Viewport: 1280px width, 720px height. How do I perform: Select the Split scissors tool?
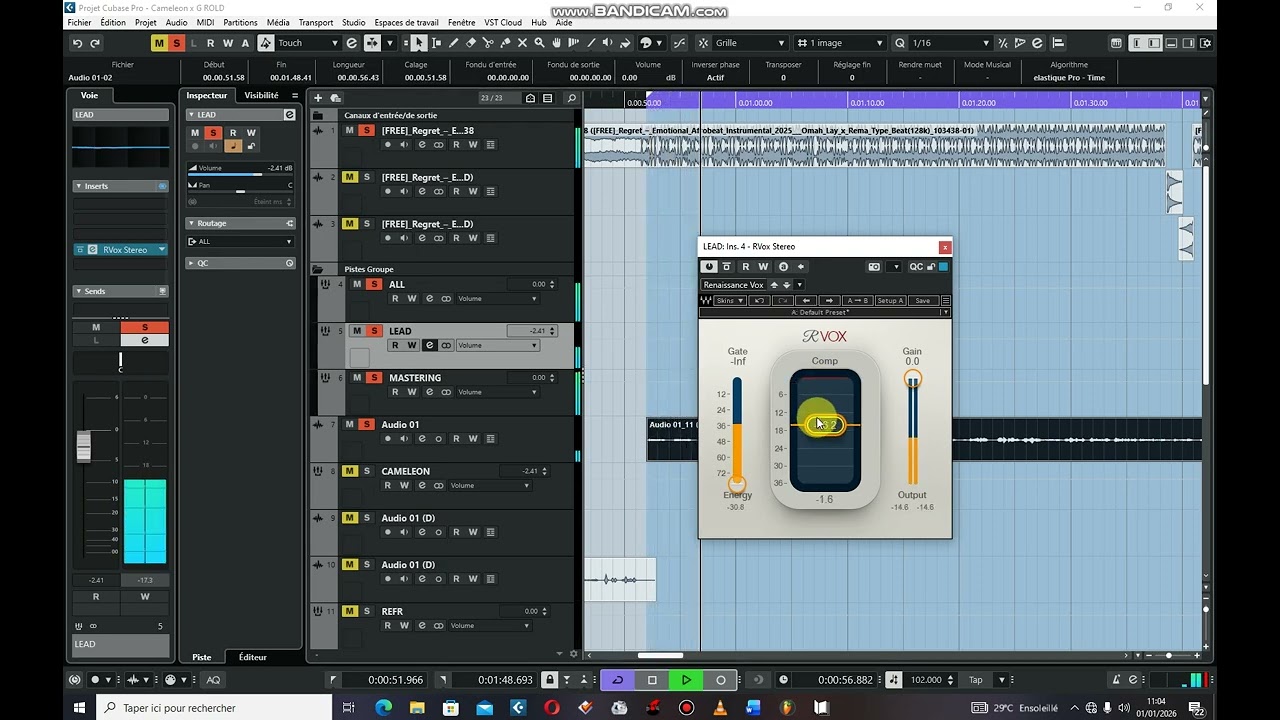(x=488, y=43)
